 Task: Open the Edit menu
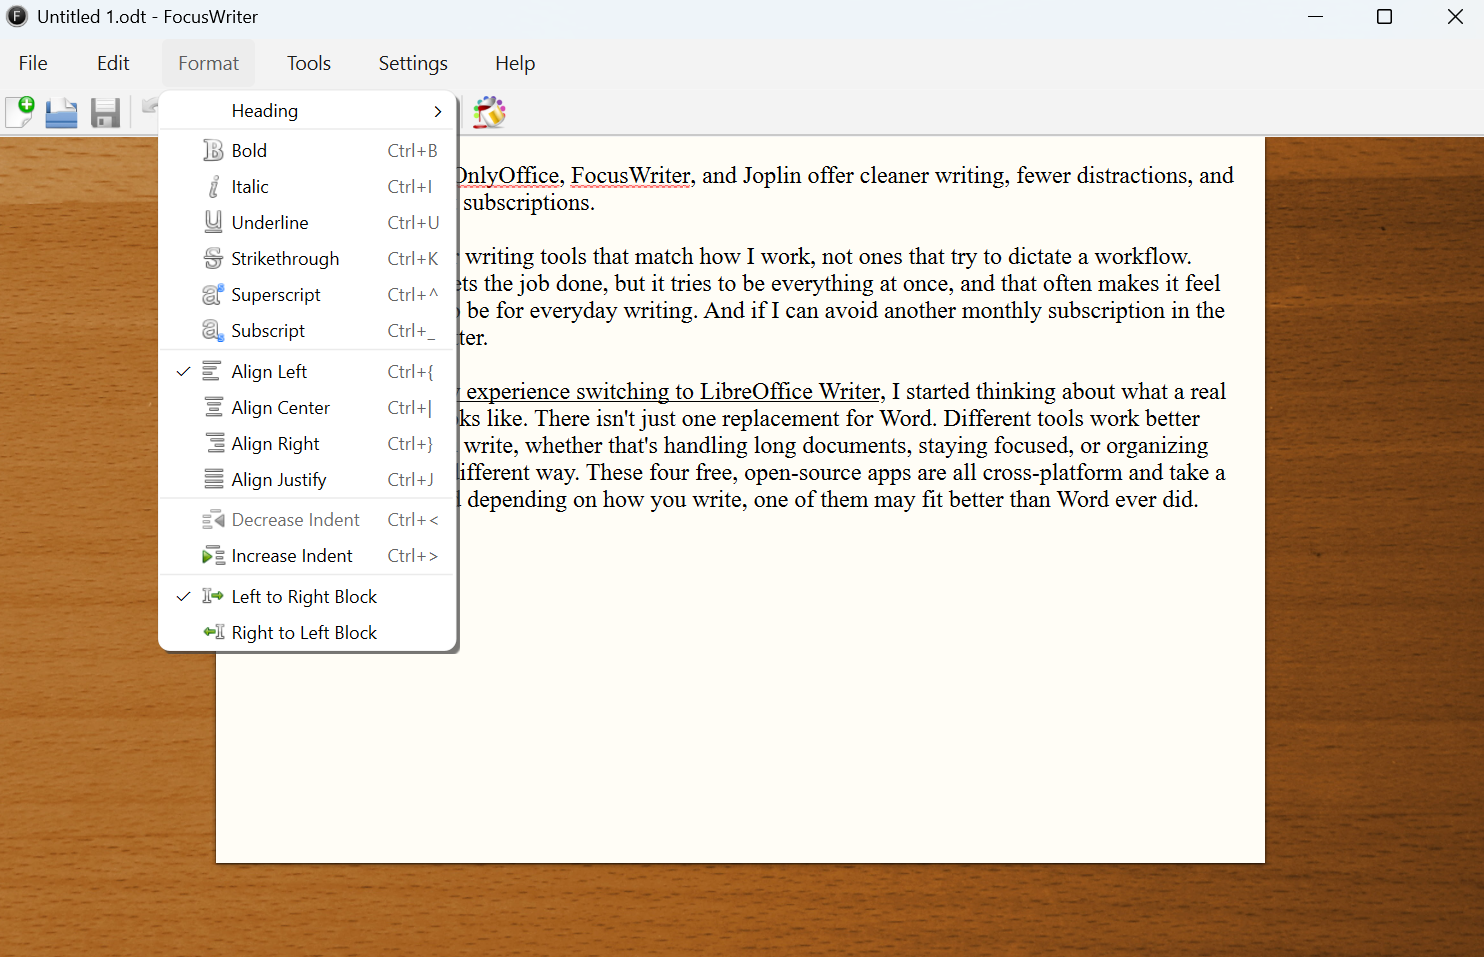tap(113, 63)
